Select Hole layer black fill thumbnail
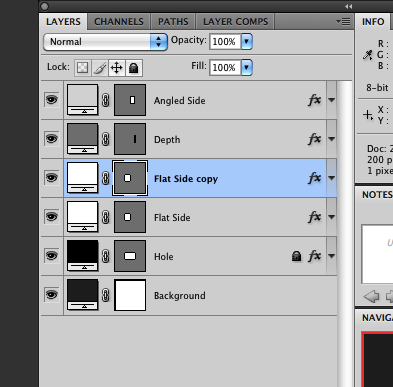Screen dimensions: 393x387 point(83,256)
